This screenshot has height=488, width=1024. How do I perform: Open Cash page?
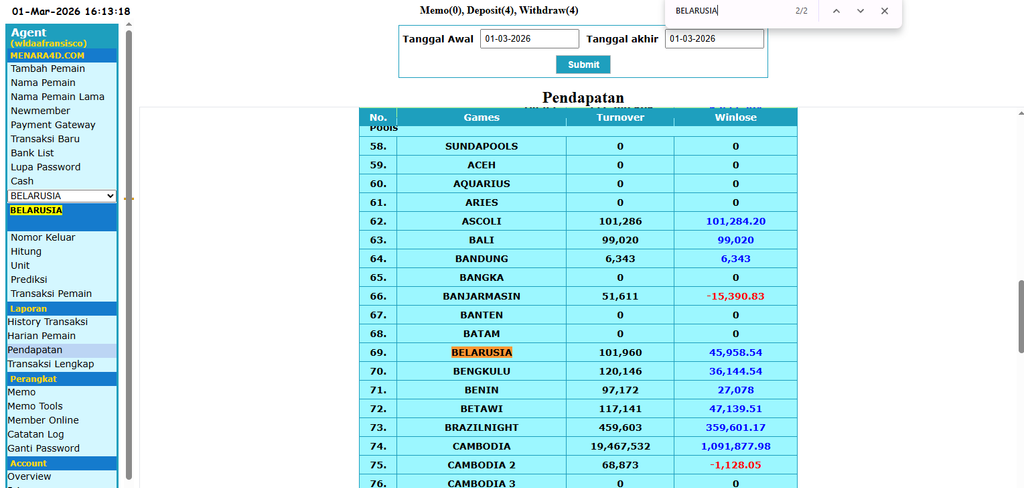click(x=22, y=181)
